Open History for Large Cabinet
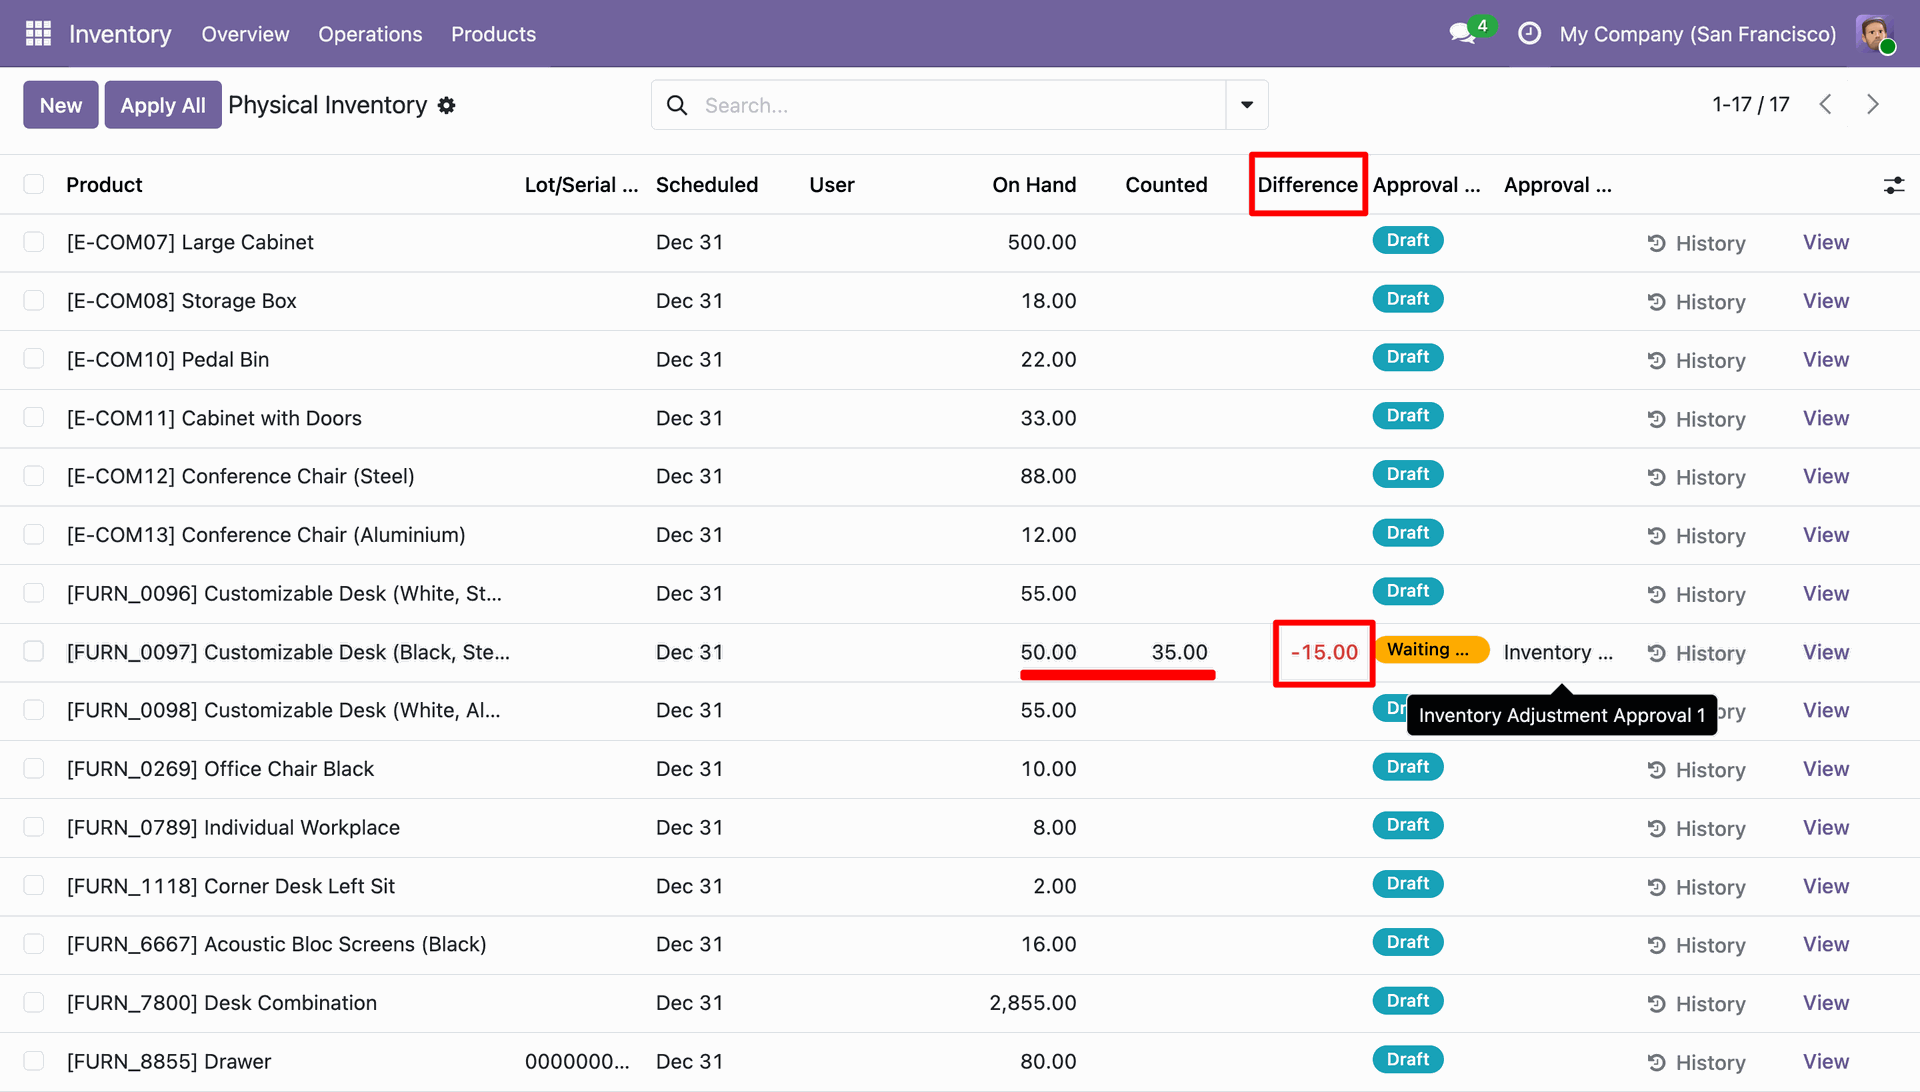1920x1092 pixels. point(1696,243)
